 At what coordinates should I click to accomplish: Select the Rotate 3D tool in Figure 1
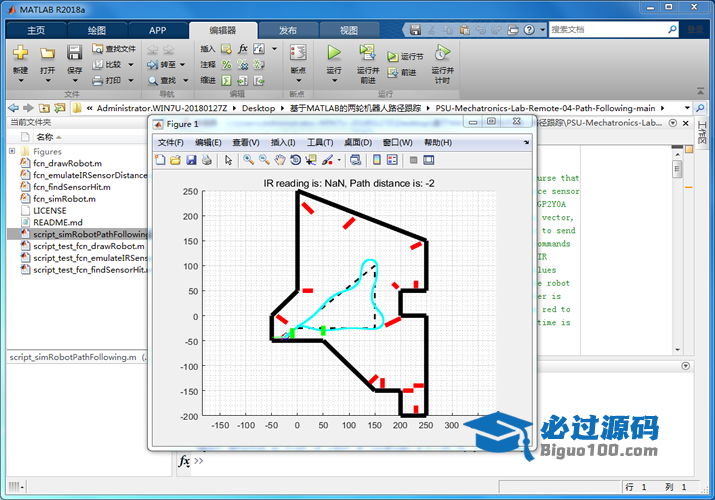[x=295, y=160]
